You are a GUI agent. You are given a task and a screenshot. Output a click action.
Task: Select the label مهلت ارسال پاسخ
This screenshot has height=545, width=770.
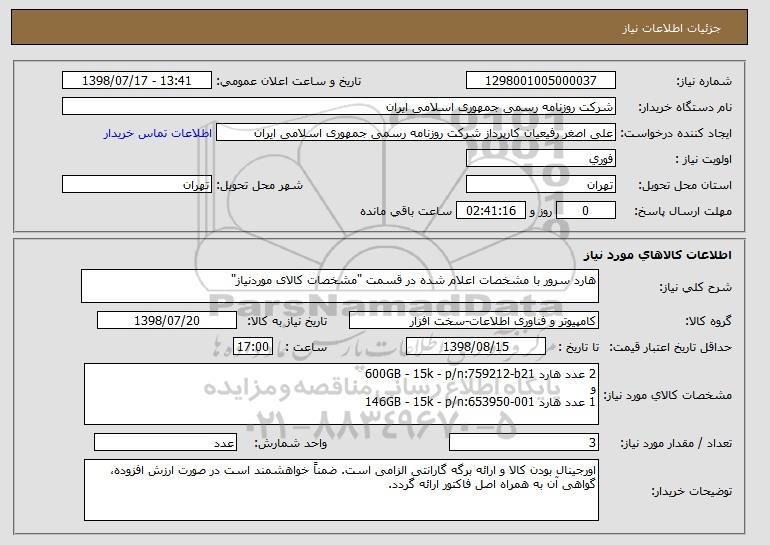coord(683,212)
